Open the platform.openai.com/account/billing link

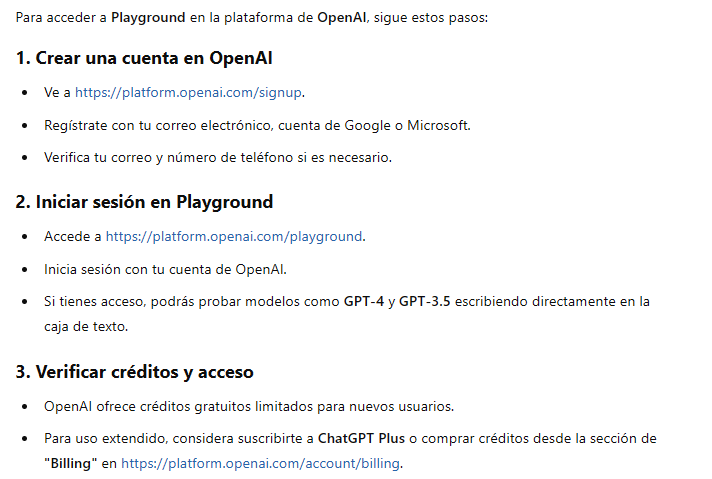coord(260,464)
